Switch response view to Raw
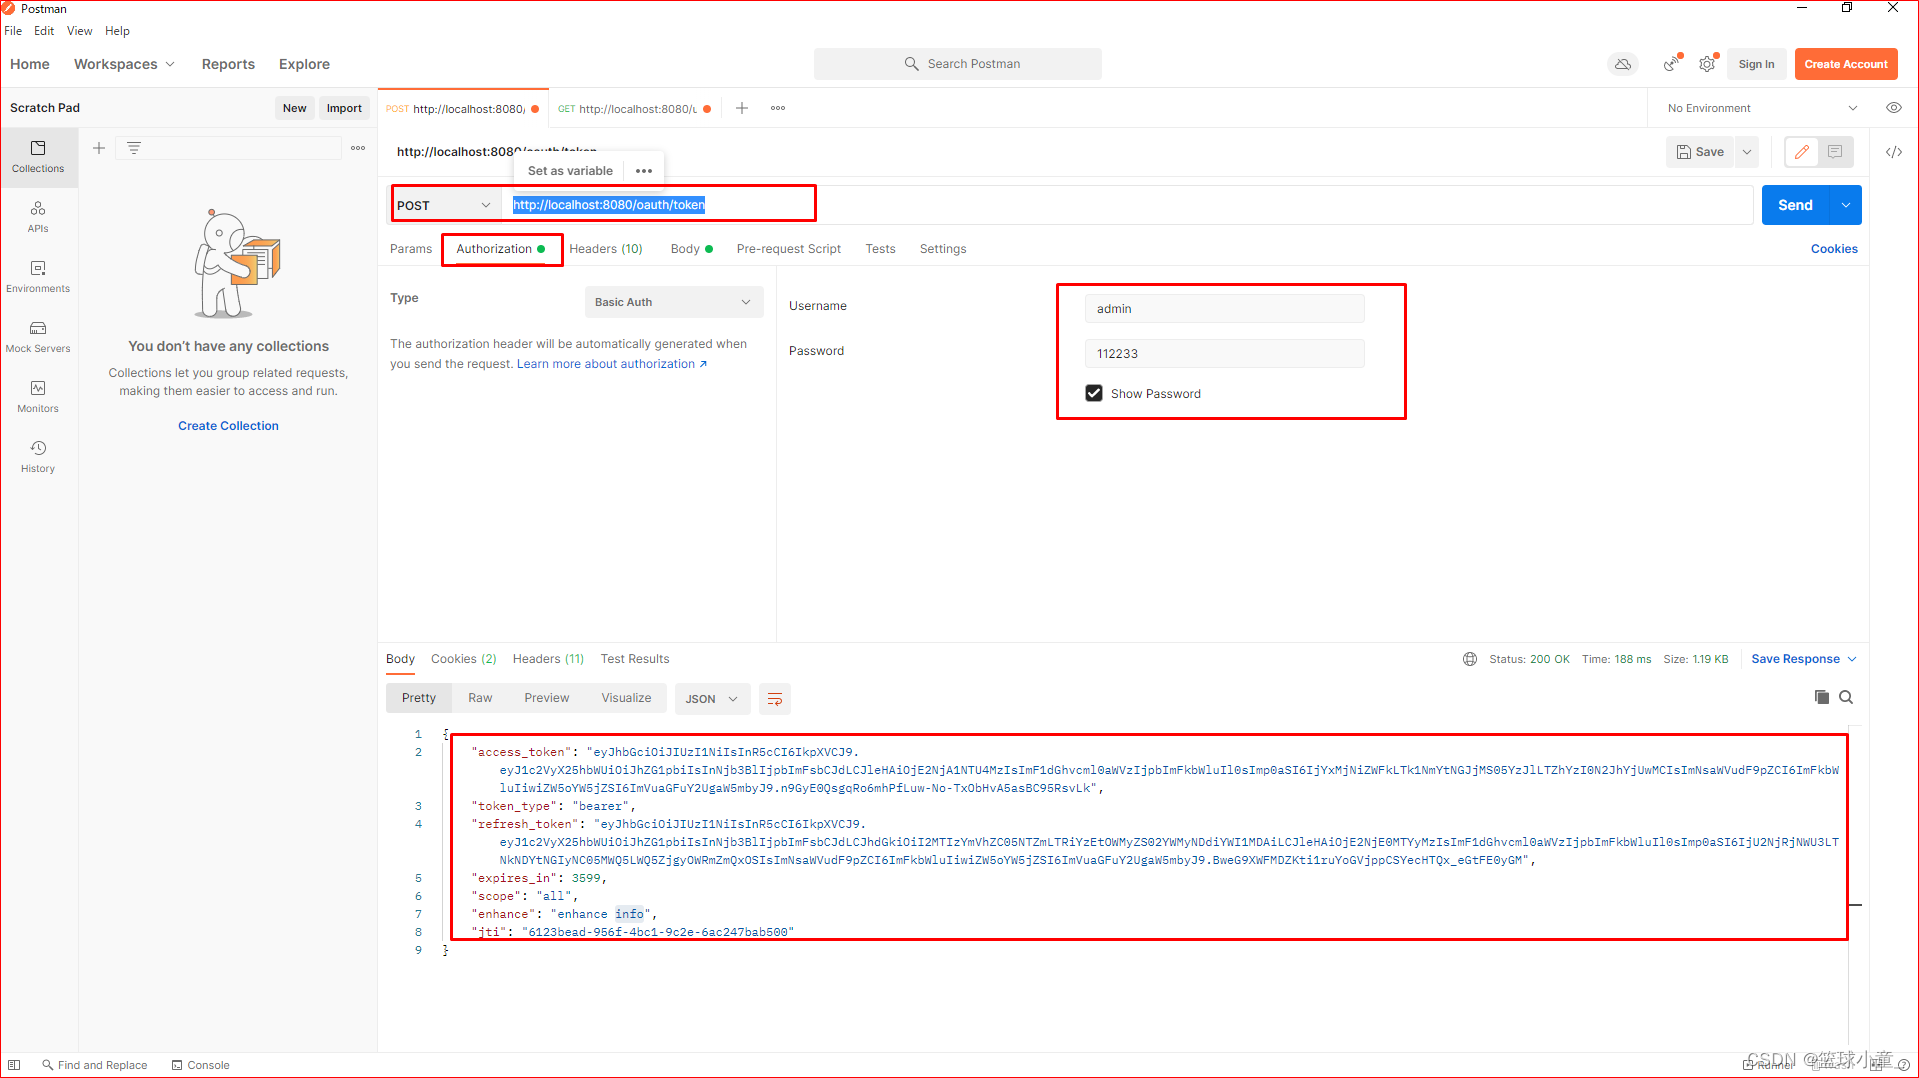1919x1078 pixels. coord(480,698)
